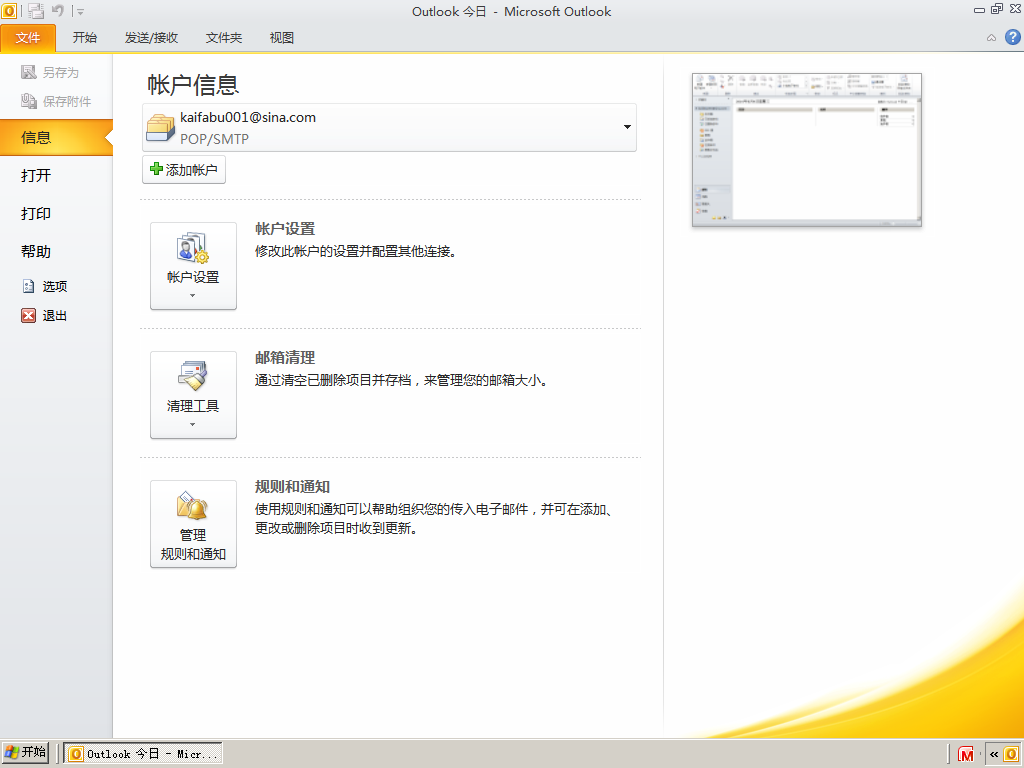Click the 帐户信息 heading text
The image size is (1024, 768).
pyautogui.click(x=193, y=85)
